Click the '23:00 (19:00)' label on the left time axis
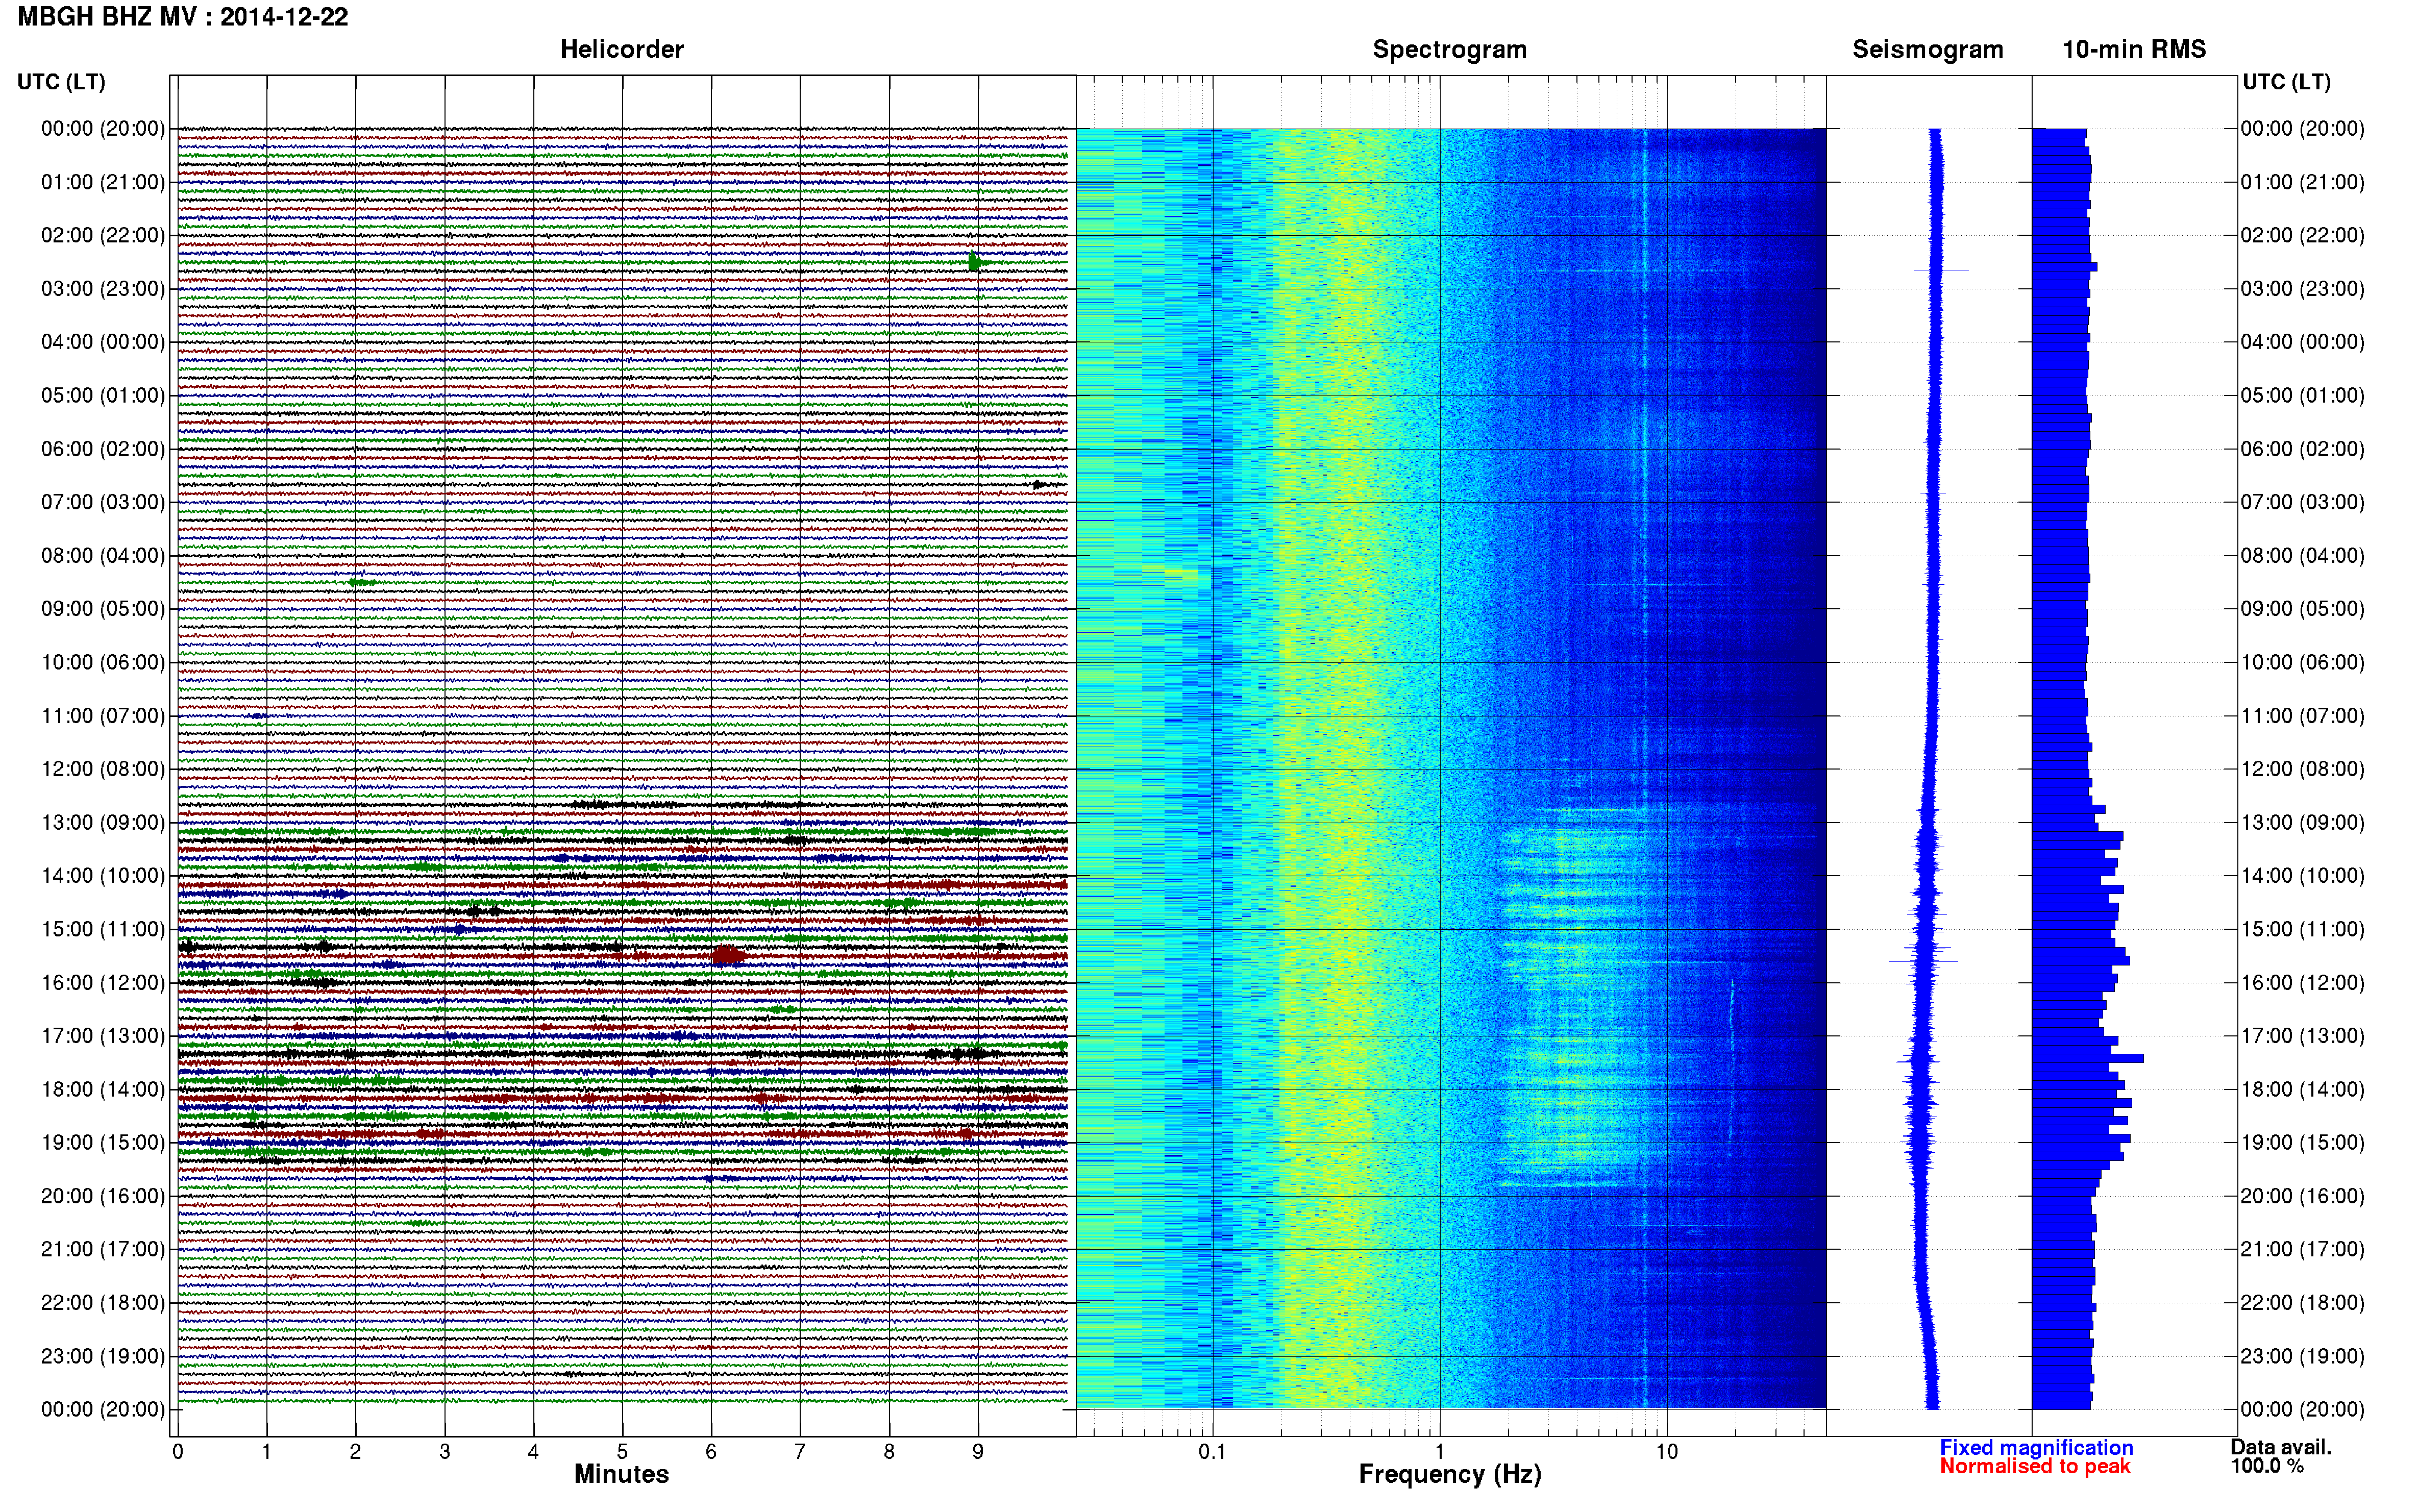Image resolution: width=2419 pixels, height=1512 pixels. click(103, 1356)
